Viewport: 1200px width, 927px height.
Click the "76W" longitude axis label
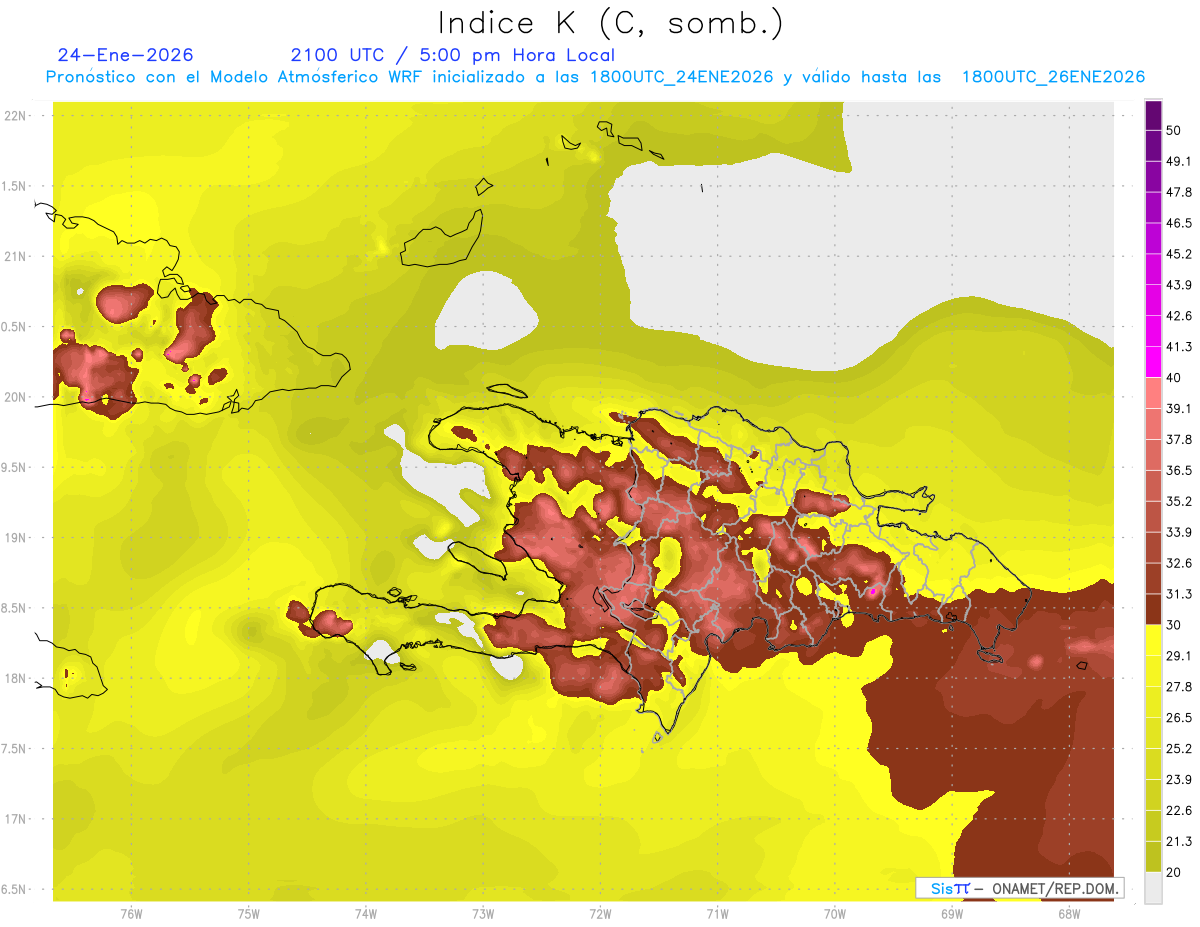point(131,913)
